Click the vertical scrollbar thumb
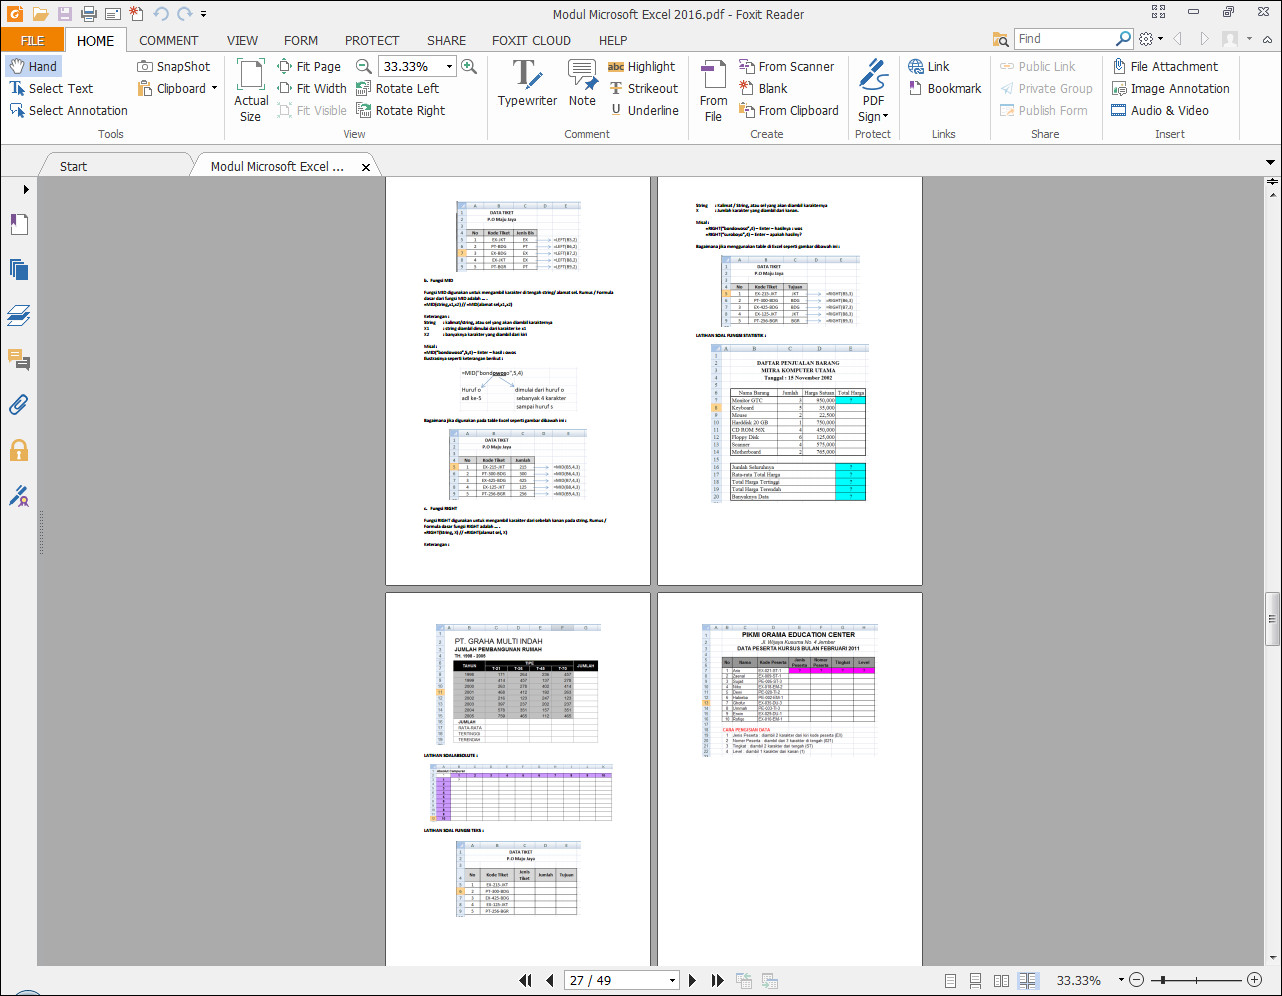 pos(1272,620)
